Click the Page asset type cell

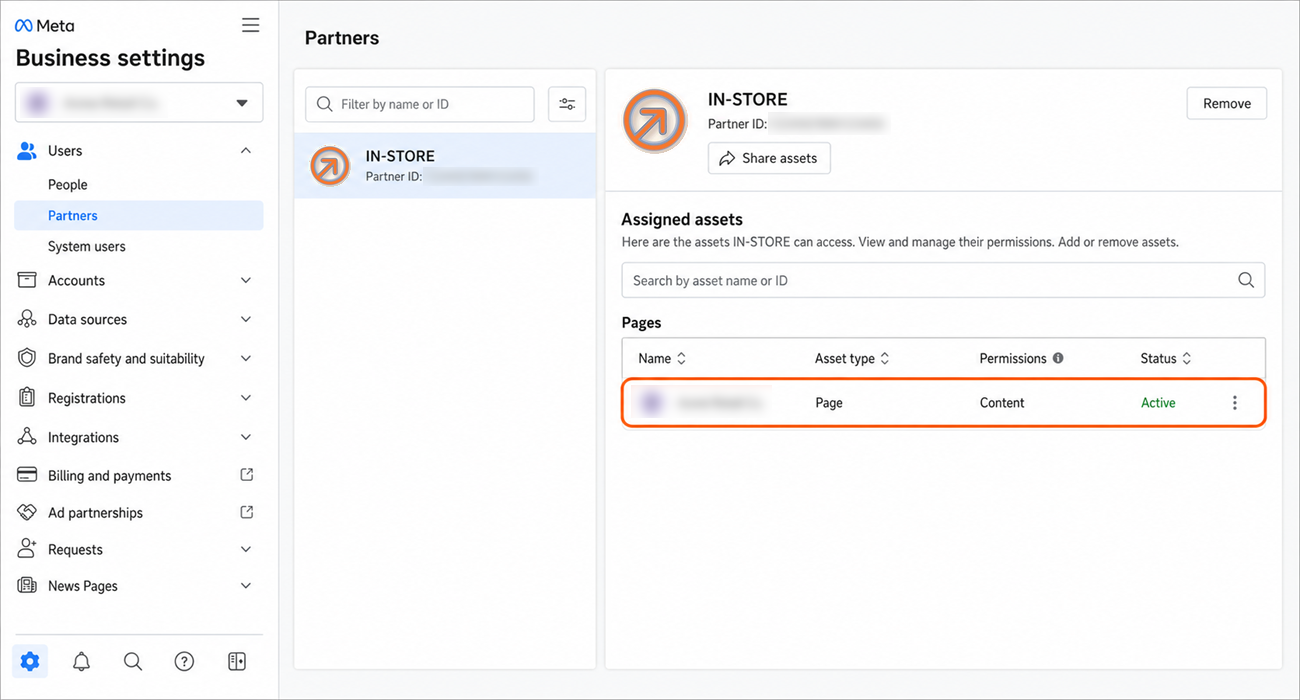click(x=829, y=403)
